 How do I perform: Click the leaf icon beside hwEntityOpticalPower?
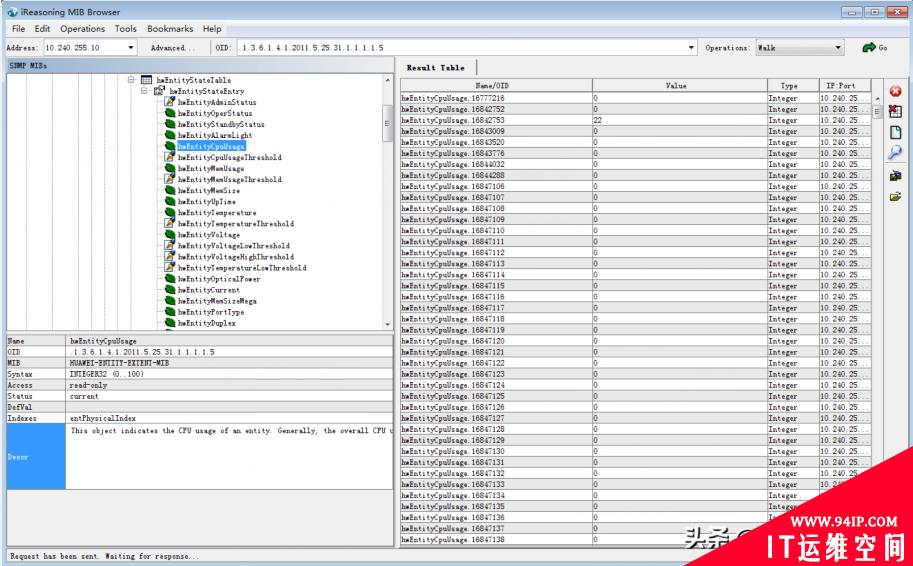169,279
